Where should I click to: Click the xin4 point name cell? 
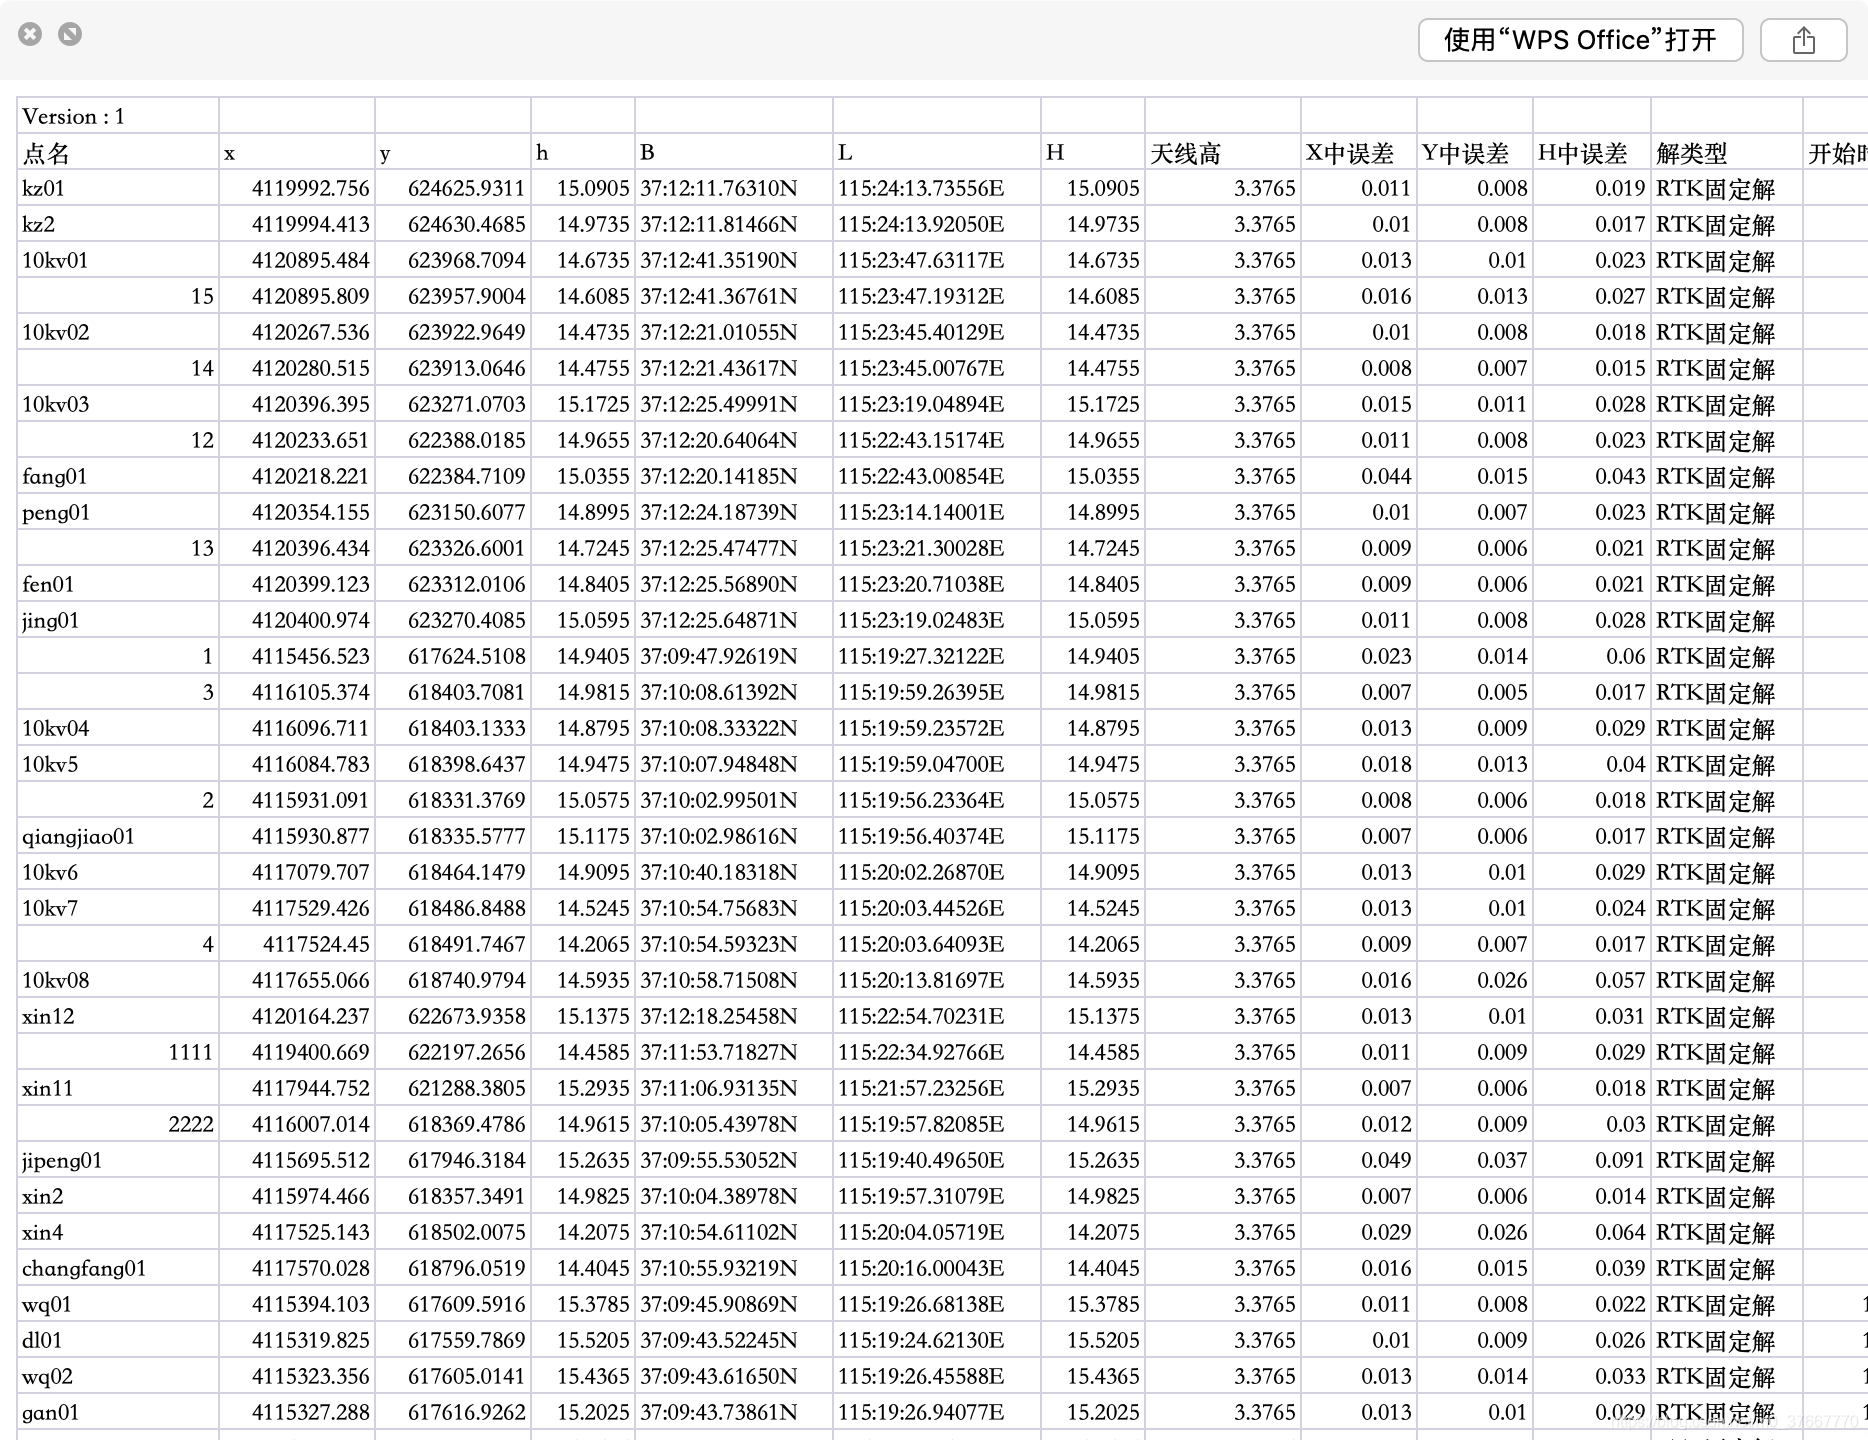118,1232
